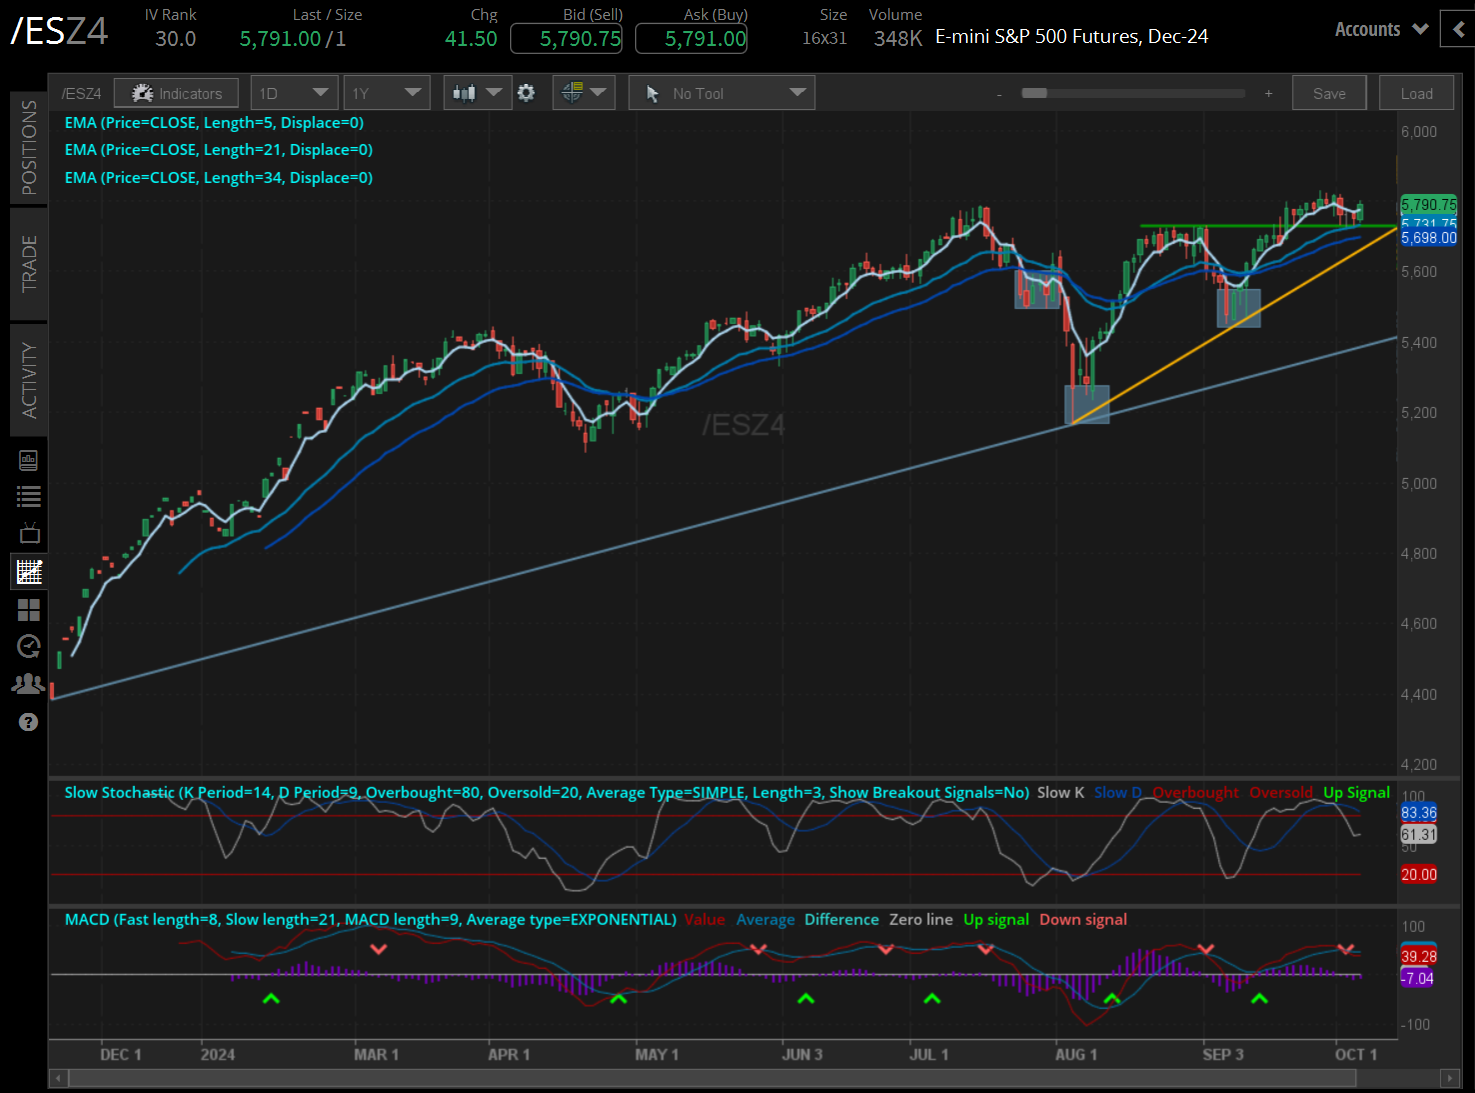Select the active chart icon in sidebar
Screen dimensions: 1475x1093
[x=28, y=571]
